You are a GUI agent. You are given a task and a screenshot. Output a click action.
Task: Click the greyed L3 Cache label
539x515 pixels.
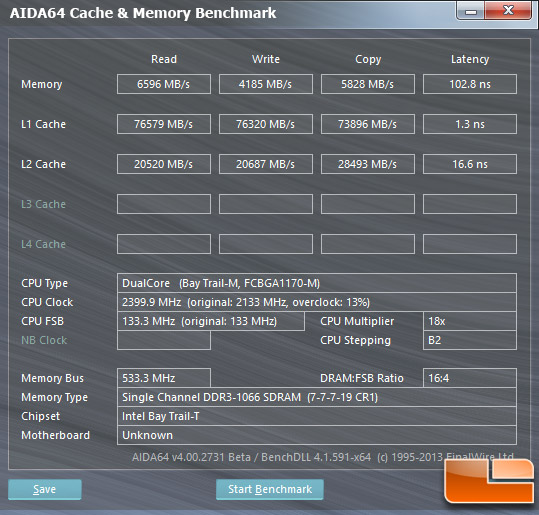point(43,204)
